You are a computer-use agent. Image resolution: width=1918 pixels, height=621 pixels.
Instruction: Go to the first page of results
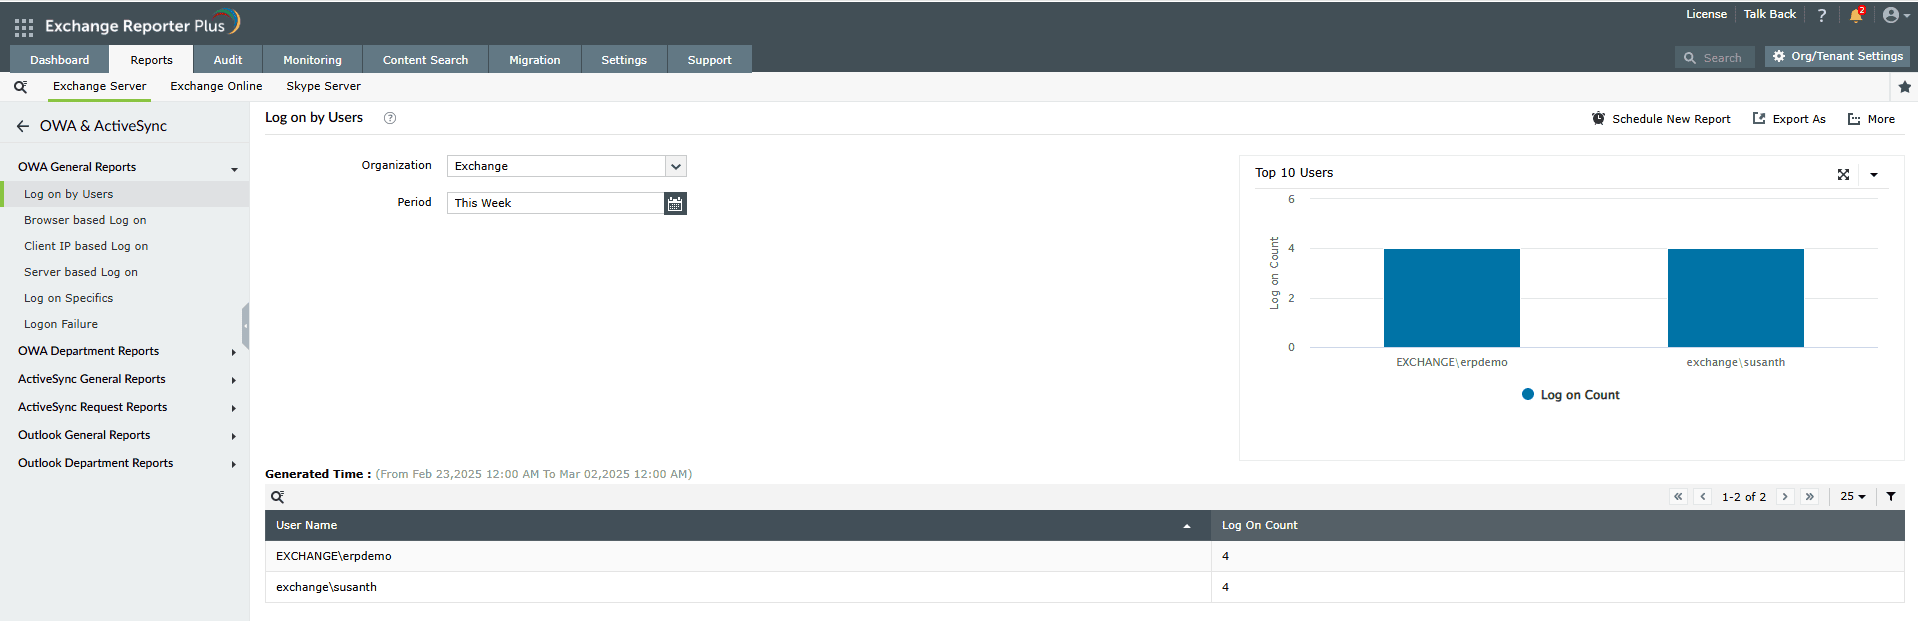click(x=1678, y=496)
